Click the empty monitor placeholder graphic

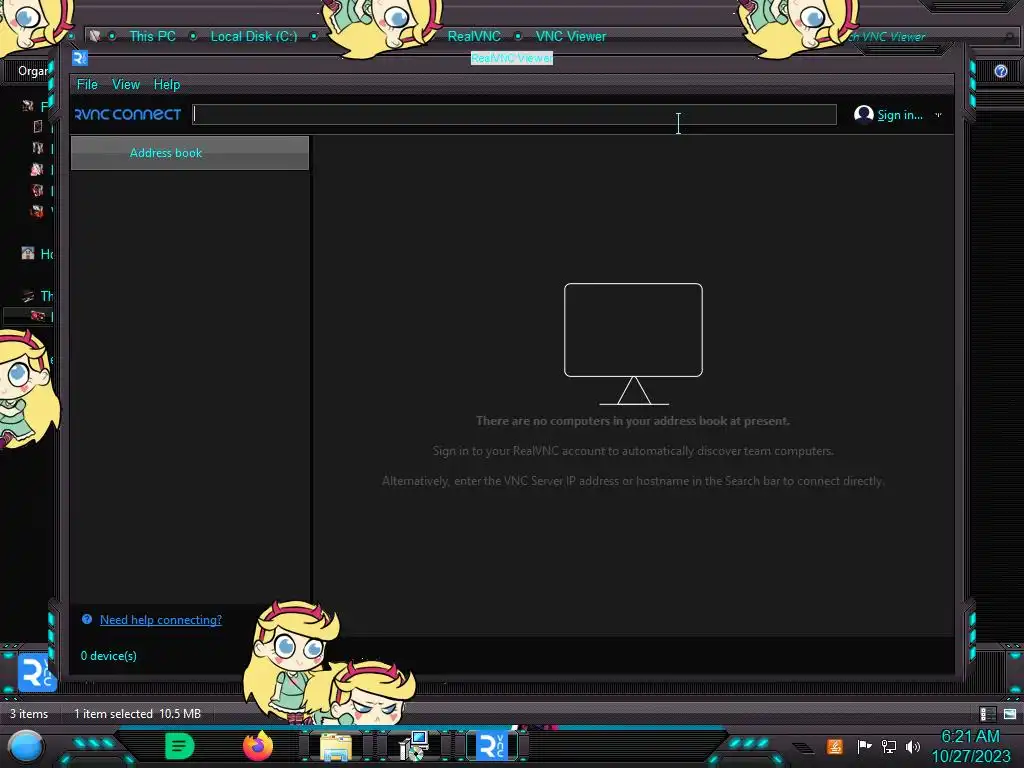pos(633,344)
